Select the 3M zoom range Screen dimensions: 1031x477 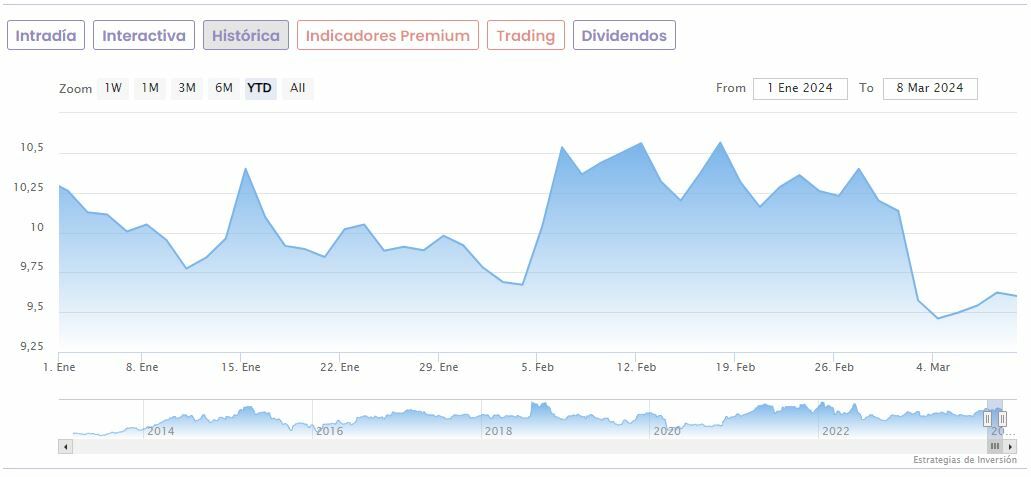coord(187,88)
